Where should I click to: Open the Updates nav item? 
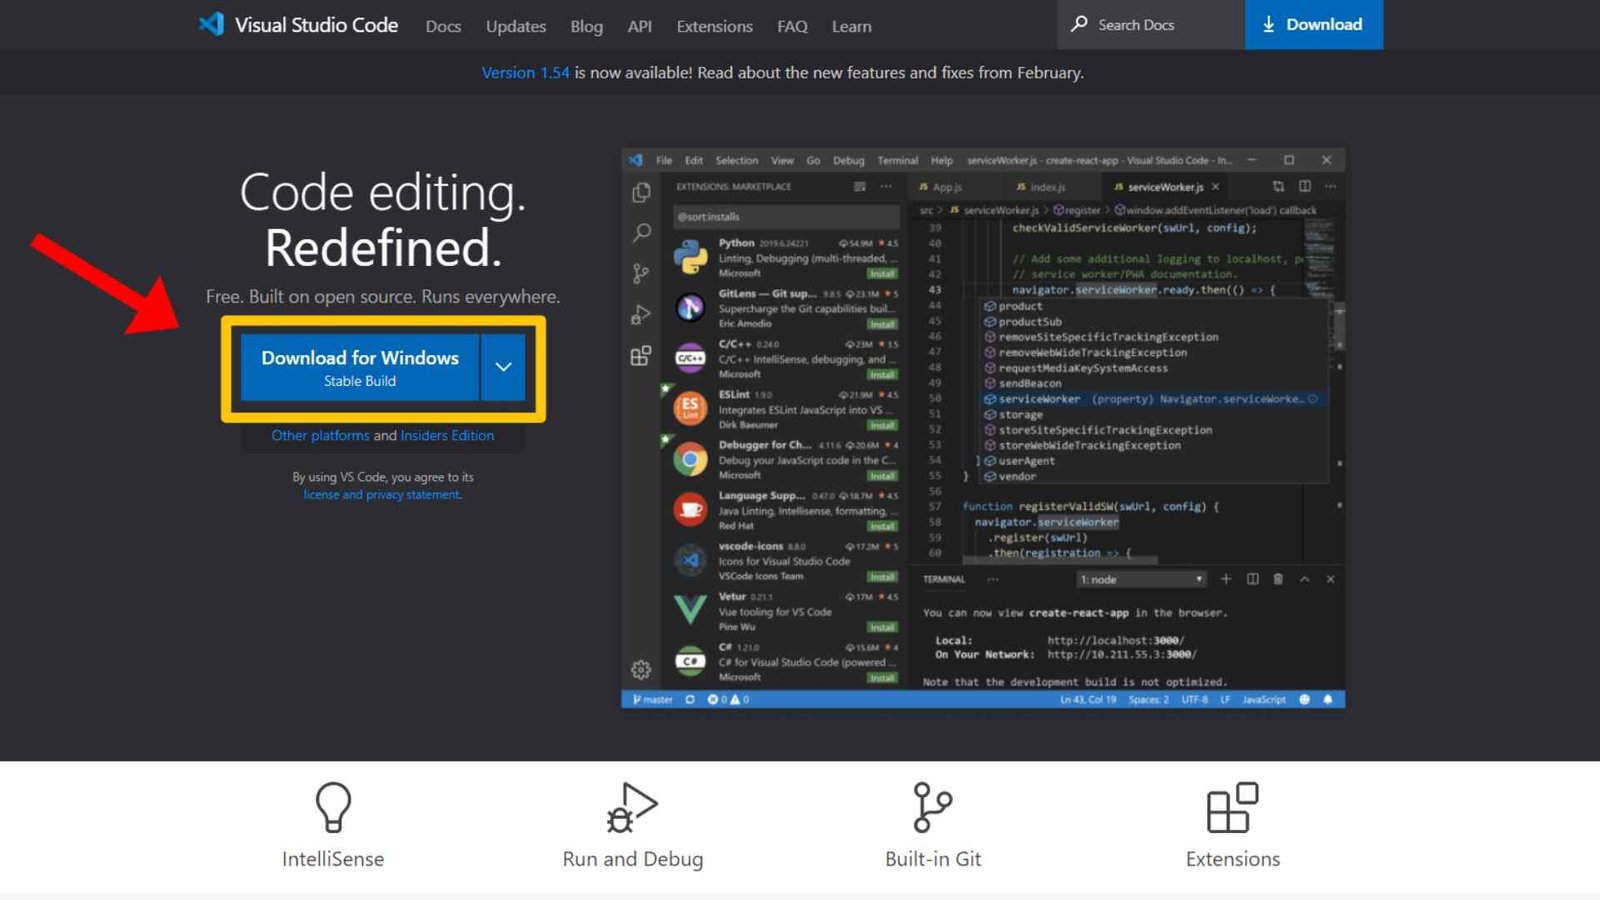click(x=516, y=26)
